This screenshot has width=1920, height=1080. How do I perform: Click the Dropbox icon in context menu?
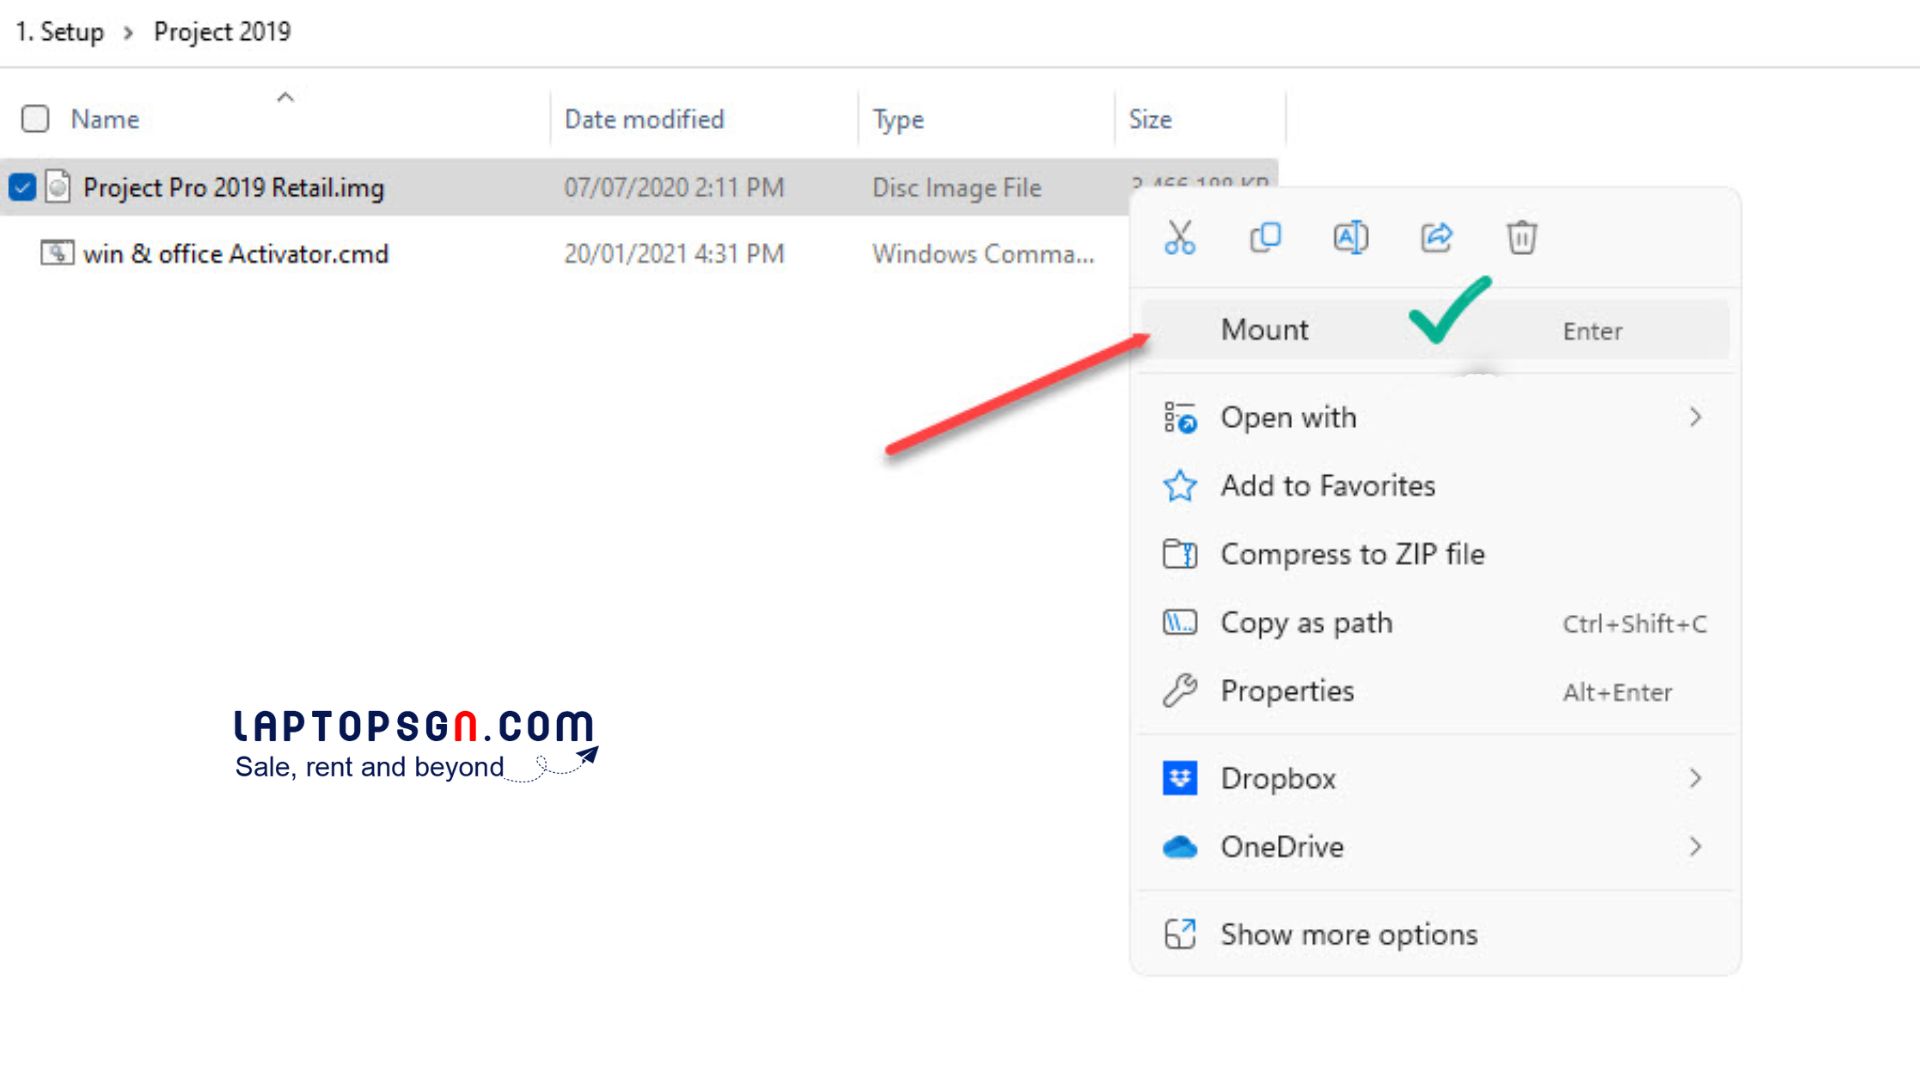pos(1181,778)
